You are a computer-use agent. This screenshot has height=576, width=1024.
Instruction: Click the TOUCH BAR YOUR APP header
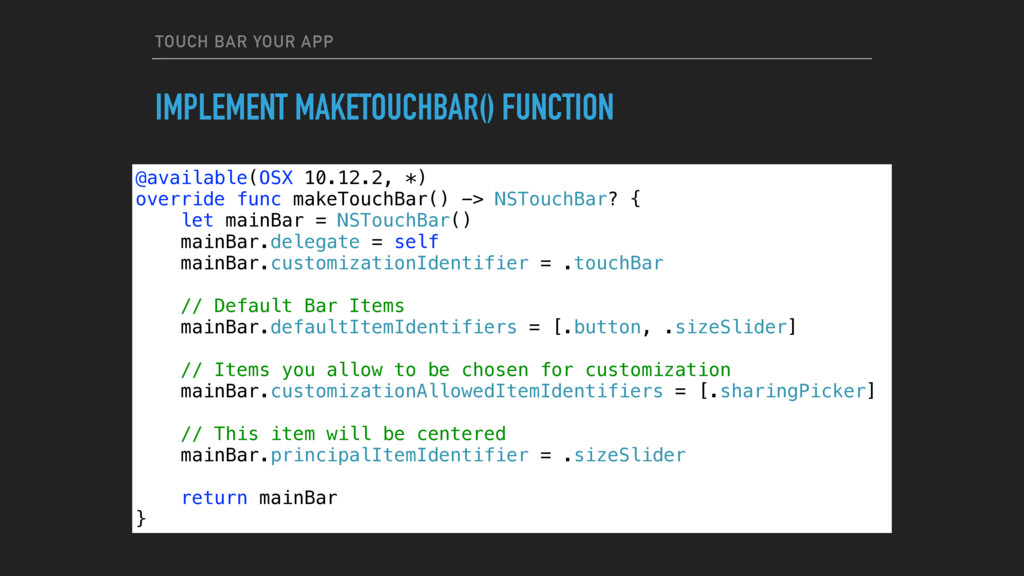(x=244, y=42)
